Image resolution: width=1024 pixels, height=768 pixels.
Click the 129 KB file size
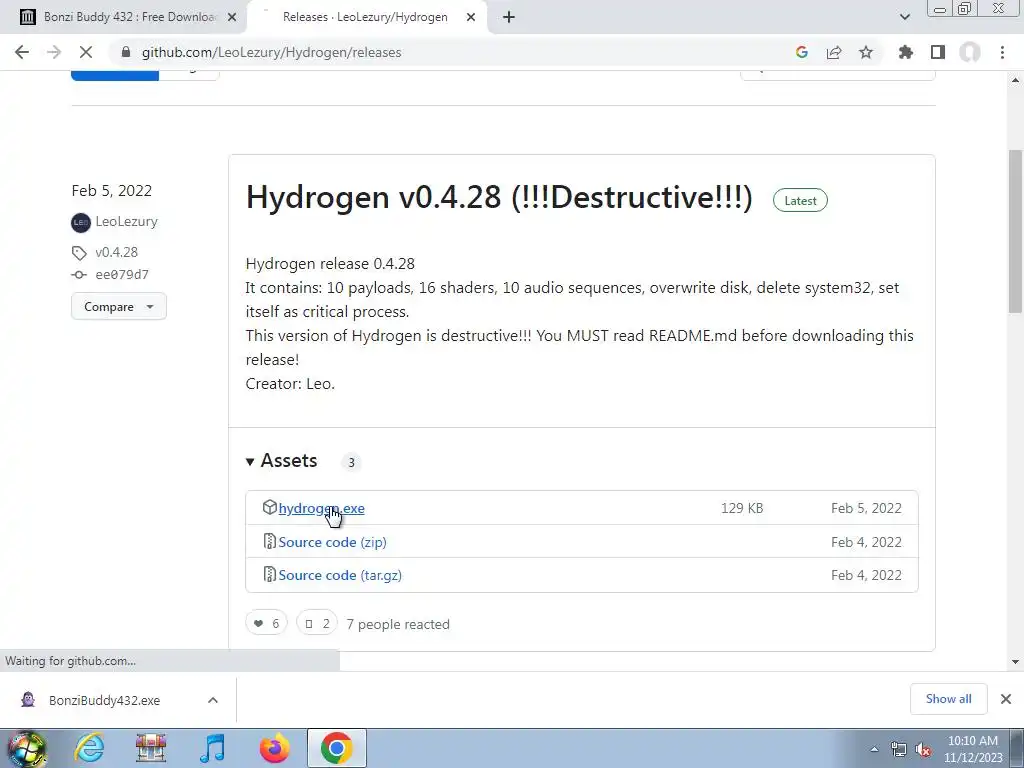click(742, 508)
